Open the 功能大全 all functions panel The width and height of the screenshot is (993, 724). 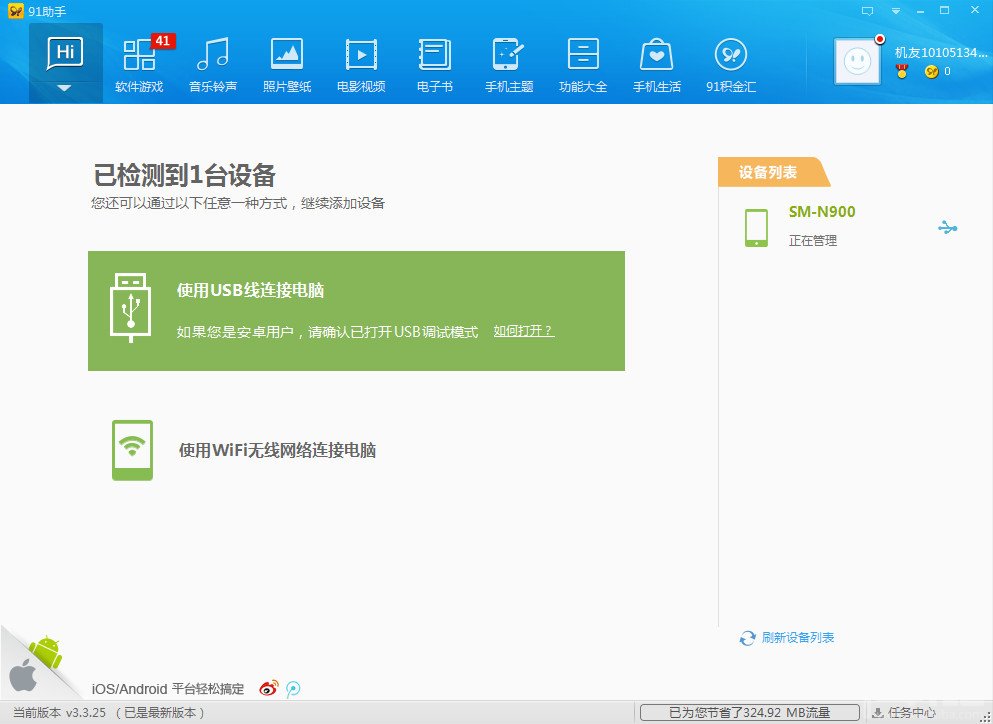pyautogui.click(x=581, y=60)
